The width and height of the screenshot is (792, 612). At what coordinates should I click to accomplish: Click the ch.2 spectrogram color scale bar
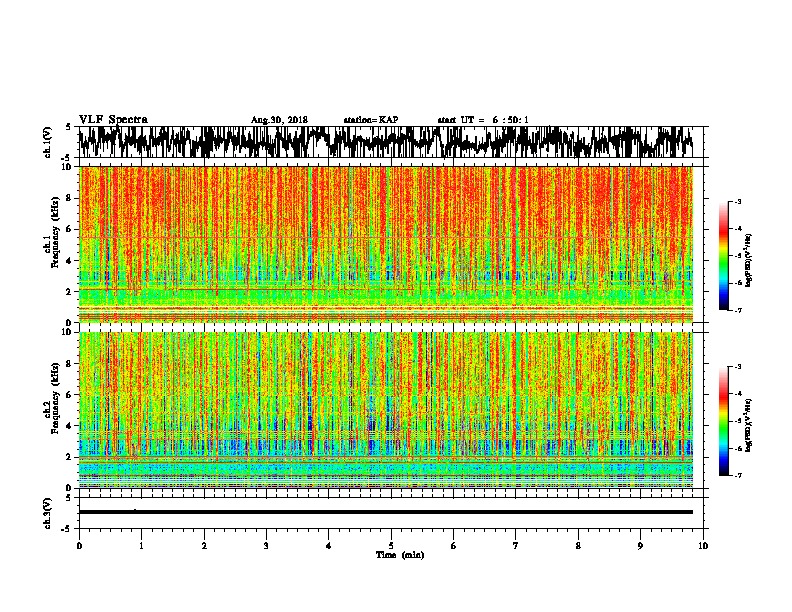coord(723,421)
